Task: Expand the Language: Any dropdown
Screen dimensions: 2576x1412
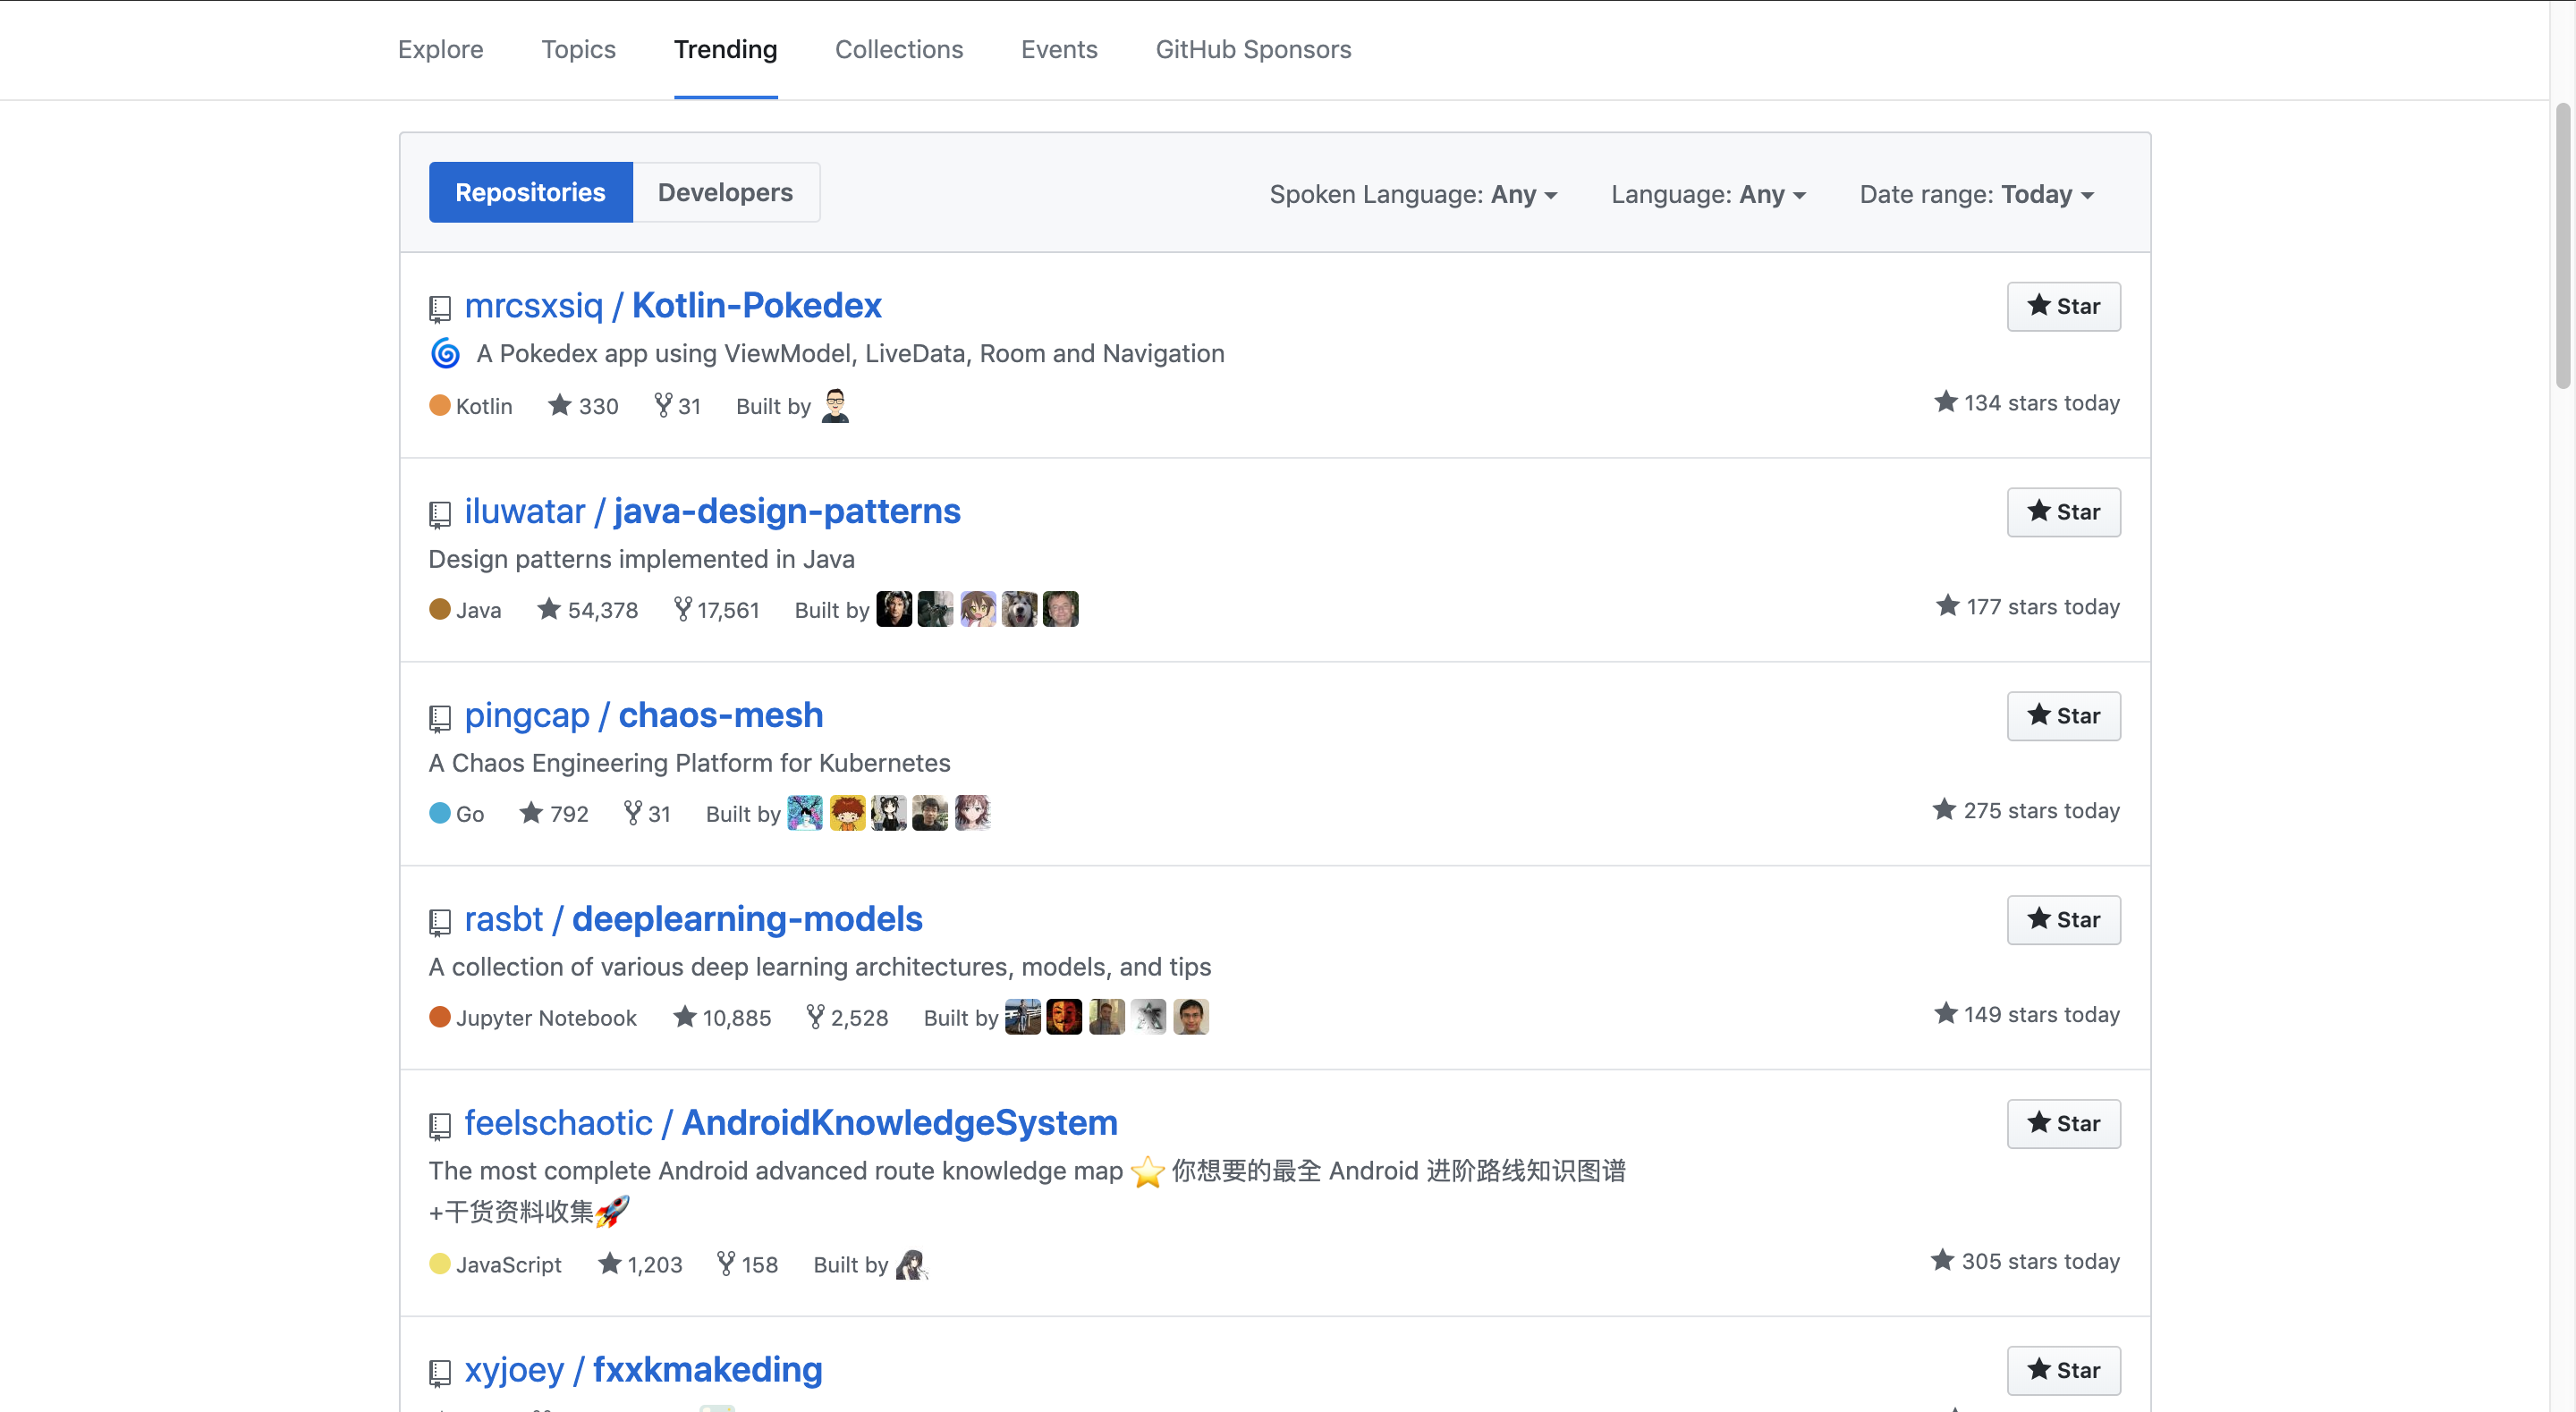Action: 1708,194
